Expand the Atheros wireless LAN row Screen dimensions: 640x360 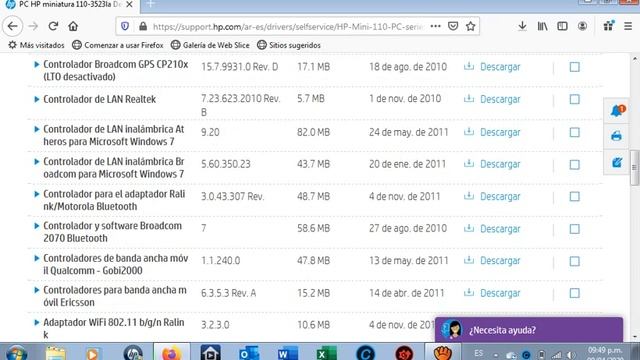[36, 129]
